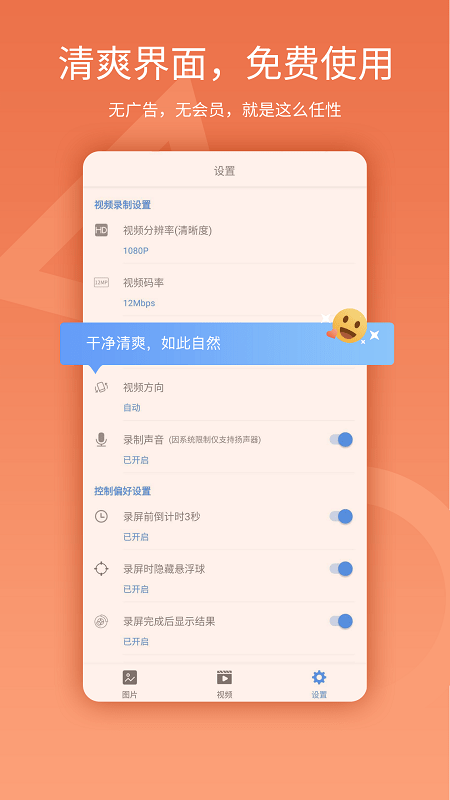Toggle the 录制声音 switch off
The width and height of the screenshot is (450, 800).
[341, 439]
